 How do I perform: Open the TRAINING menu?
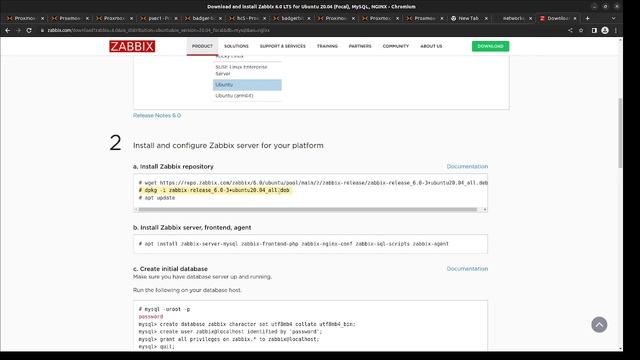pyautogui.click(x=327, y=46)
